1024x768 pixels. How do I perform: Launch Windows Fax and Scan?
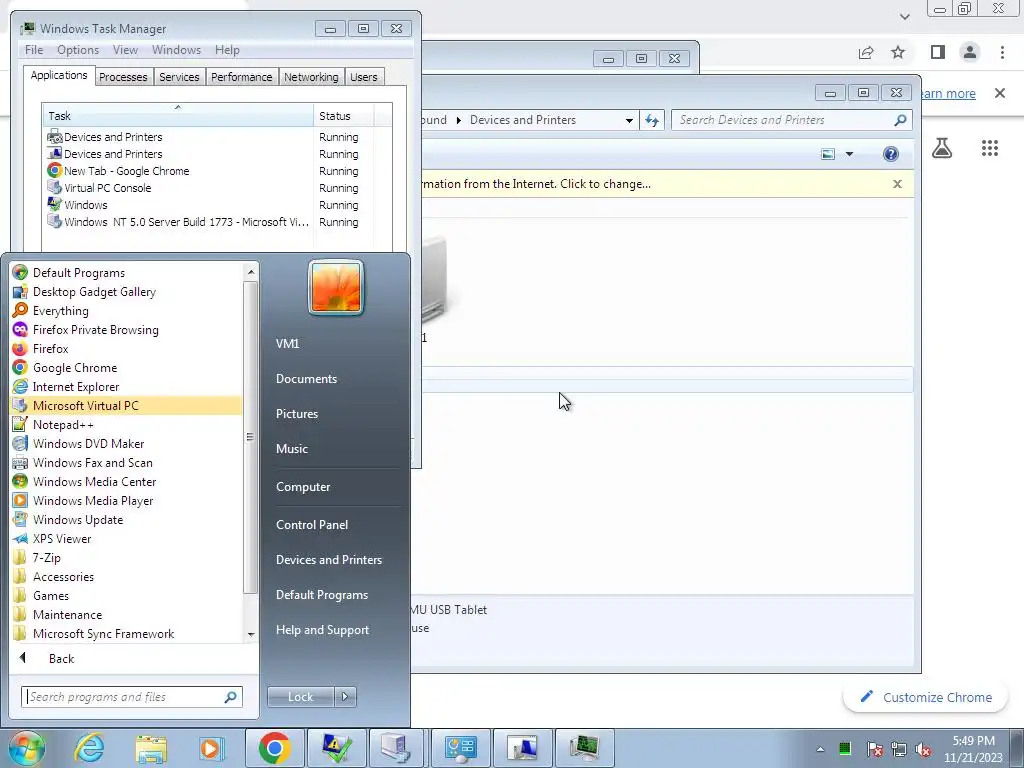[93, 462]
